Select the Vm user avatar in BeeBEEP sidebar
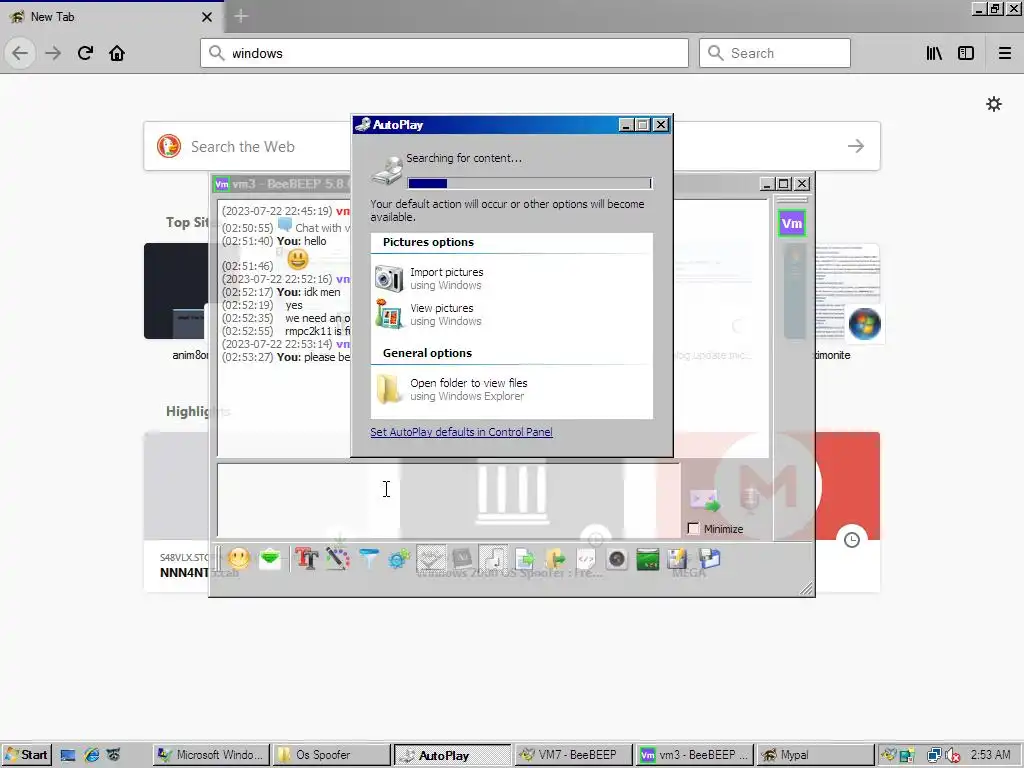Viewport: 1024px width, 768px height. (x=792, y=223)
